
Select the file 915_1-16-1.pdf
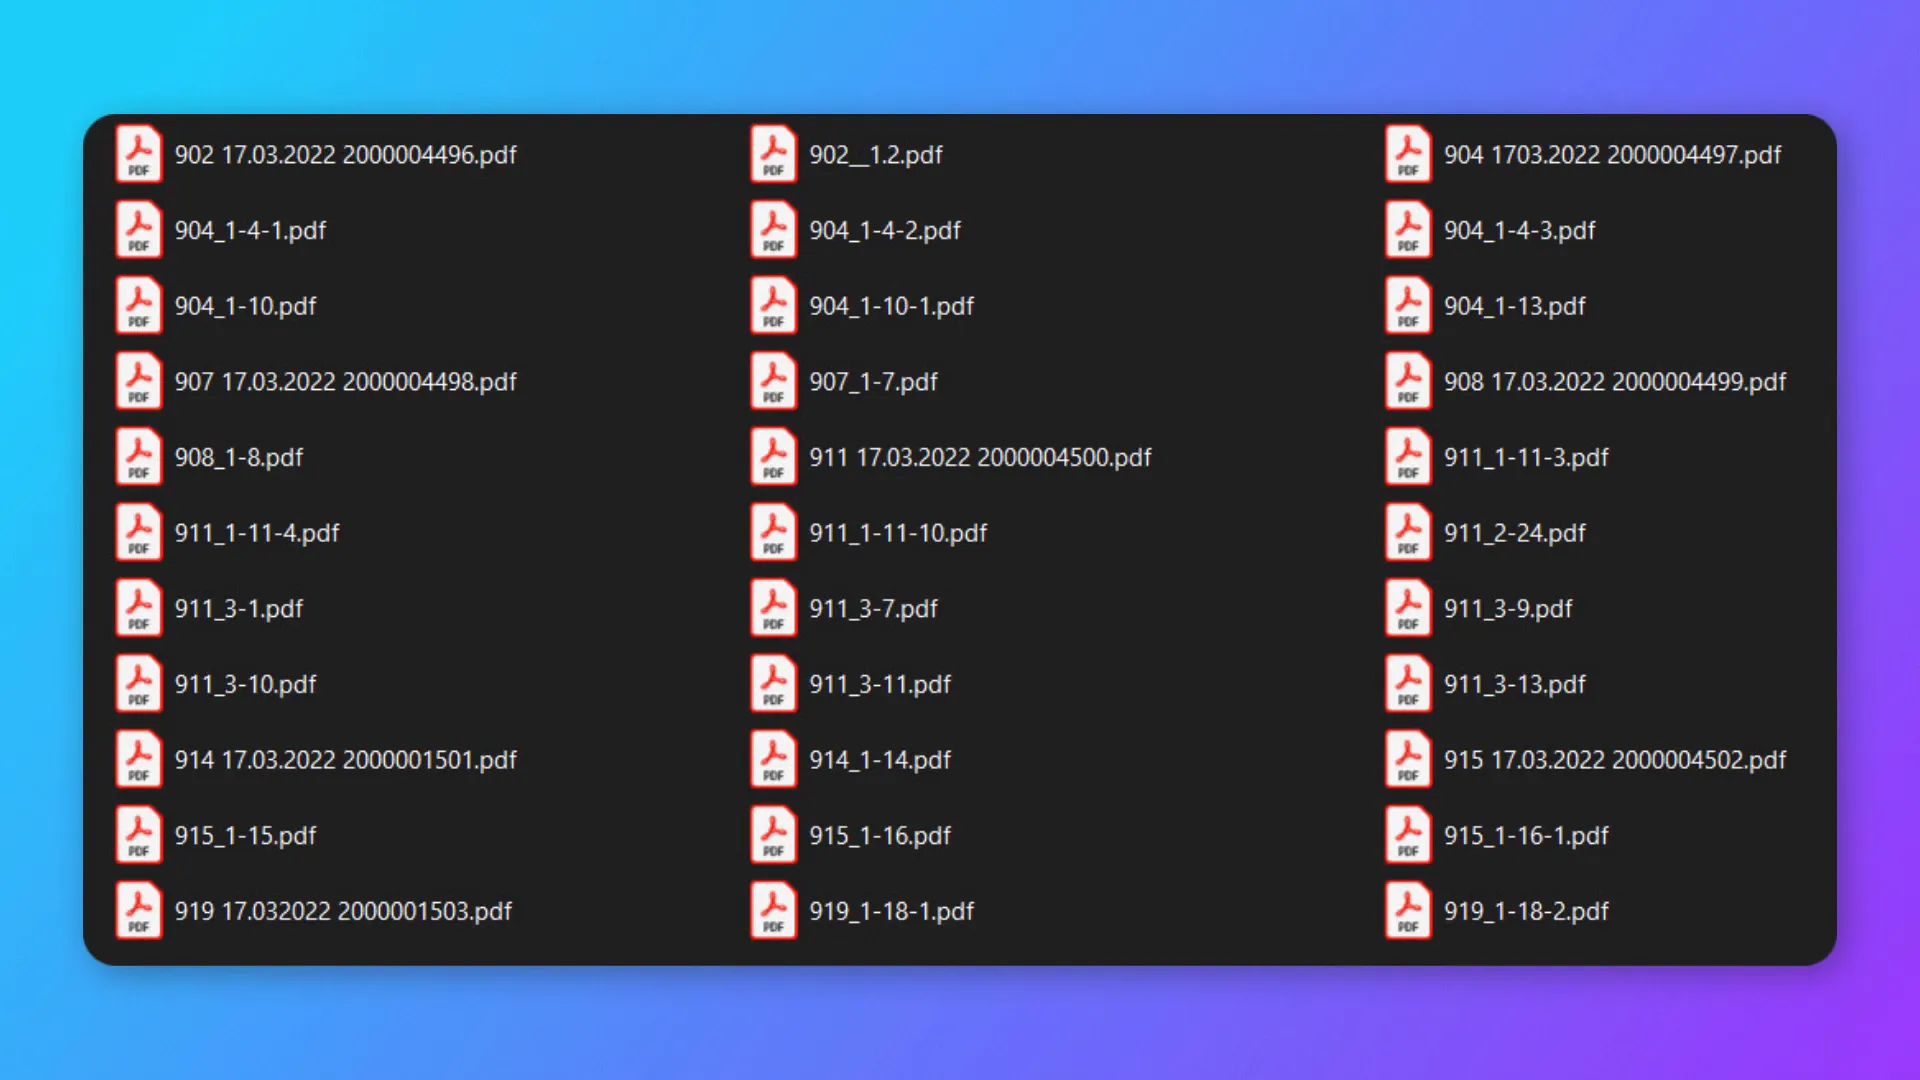coord(1527,835)
